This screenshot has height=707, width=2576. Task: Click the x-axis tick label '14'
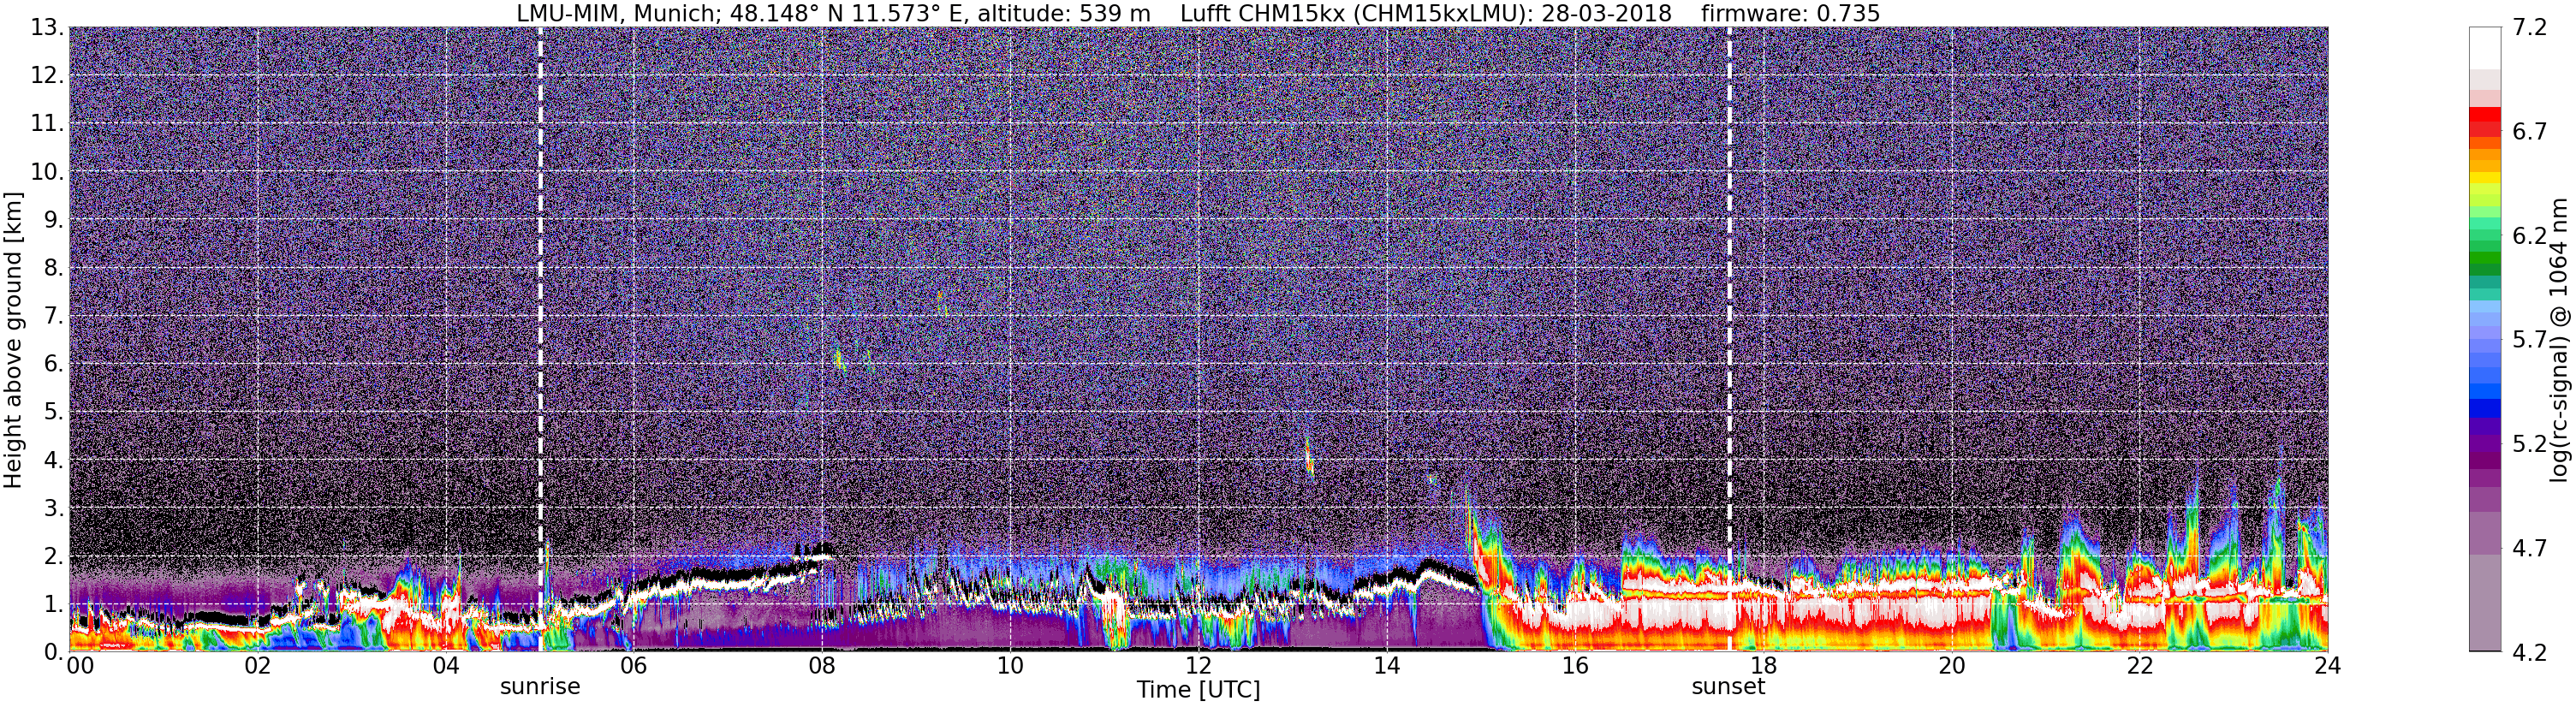(1387, 666)
